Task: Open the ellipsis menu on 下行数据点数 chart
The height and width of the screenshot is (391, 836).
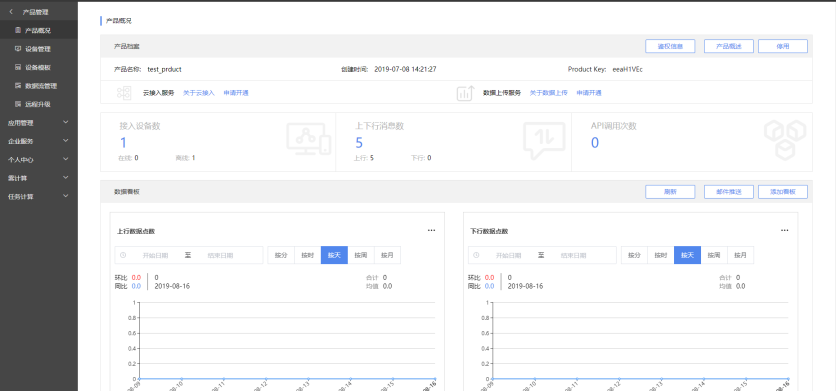Action: [785, 230]
